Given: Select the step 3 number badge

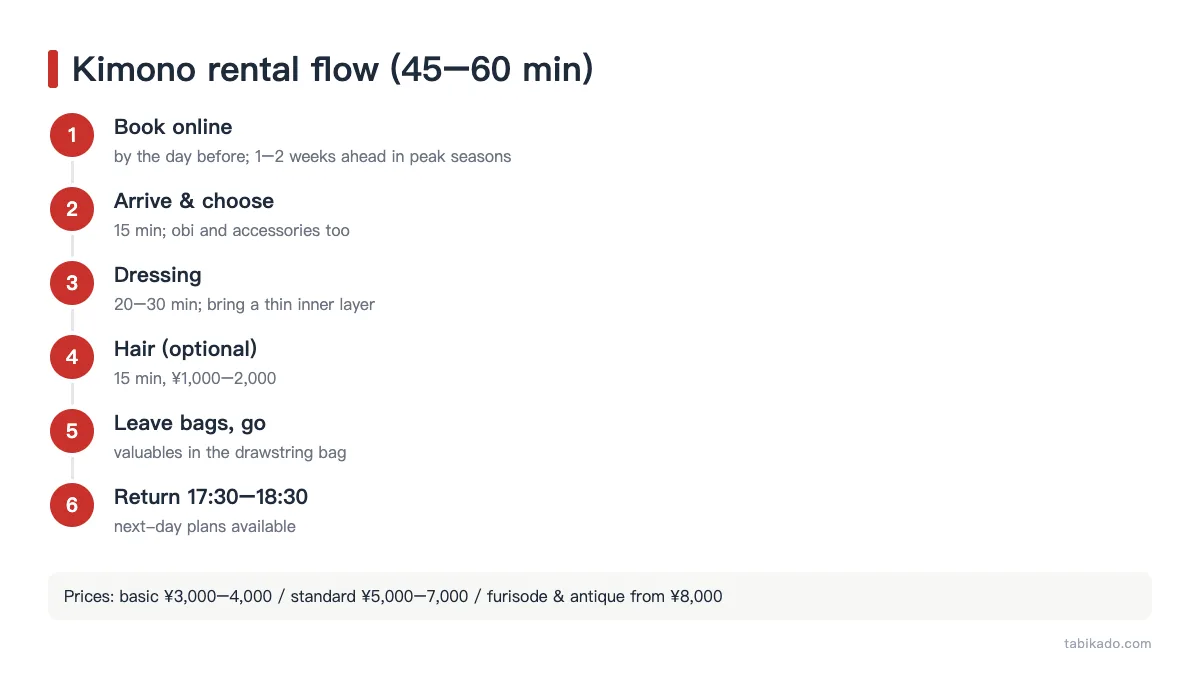Looking at the screenshot, I should point(72,283).
